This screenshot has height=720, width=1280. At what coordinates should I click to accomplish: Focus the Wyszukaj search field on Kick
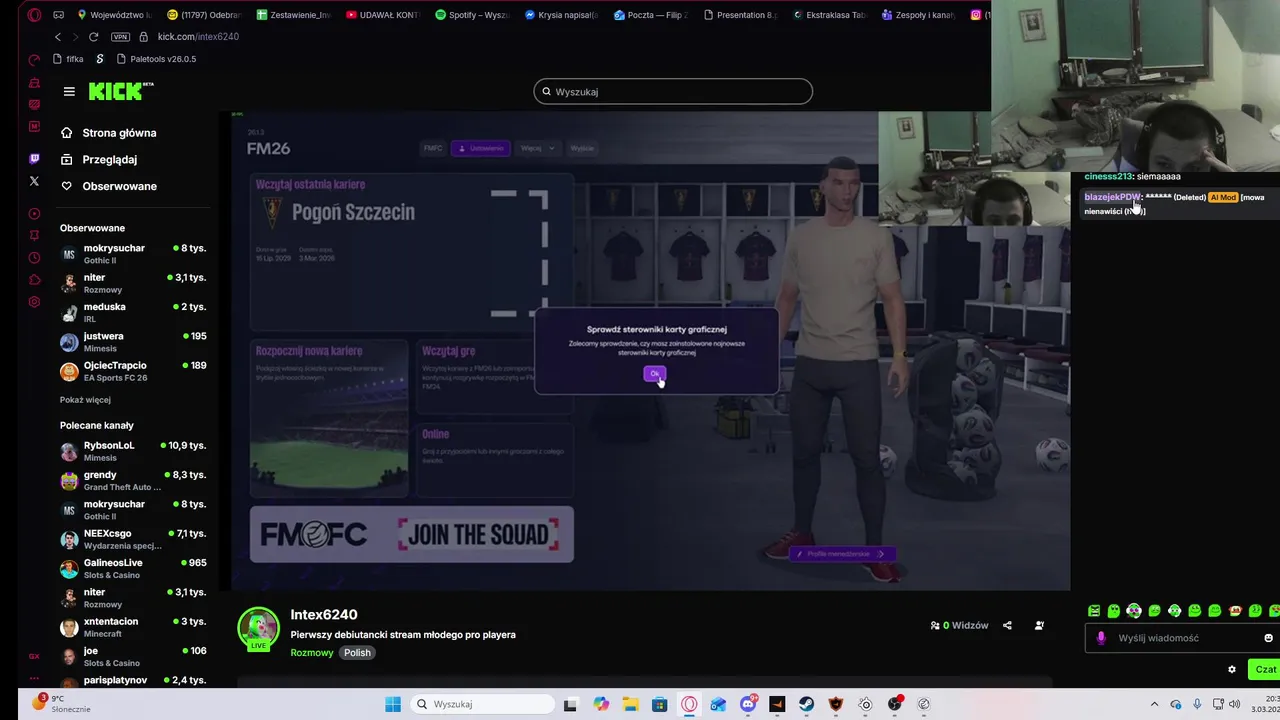(x=673, y=91)
